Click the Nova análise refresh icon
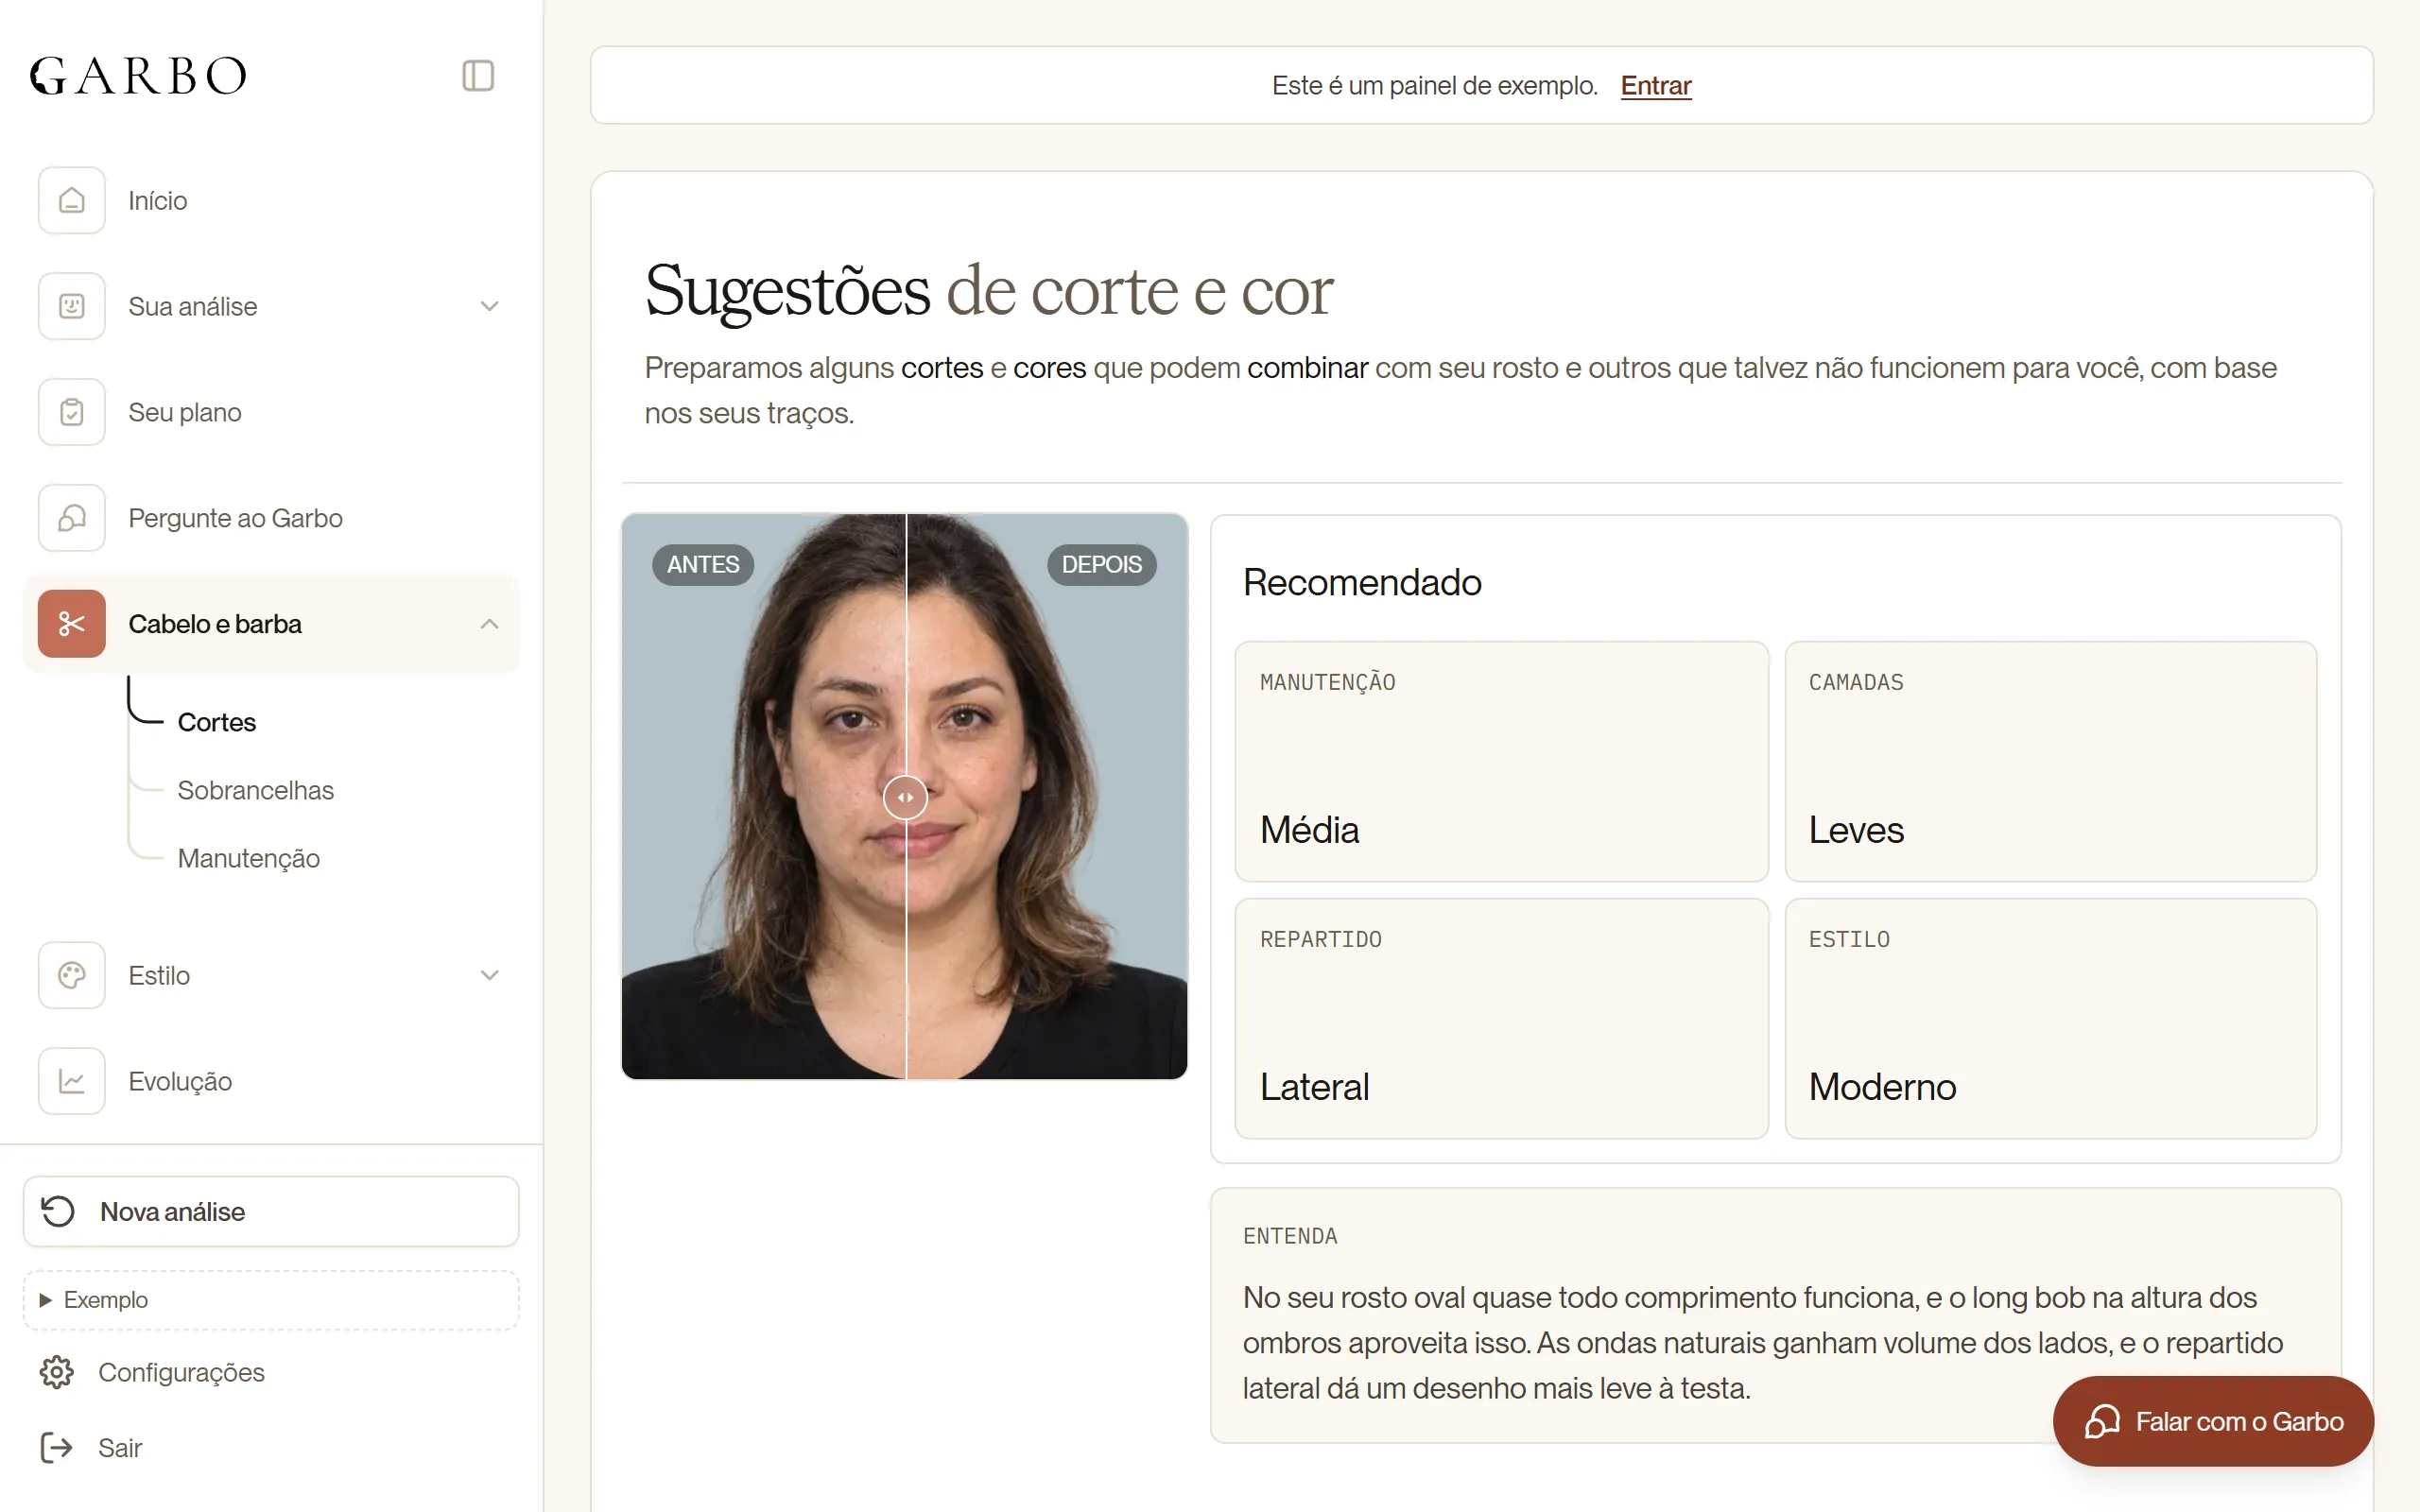2420x1512 pixels. point(58,1211)
